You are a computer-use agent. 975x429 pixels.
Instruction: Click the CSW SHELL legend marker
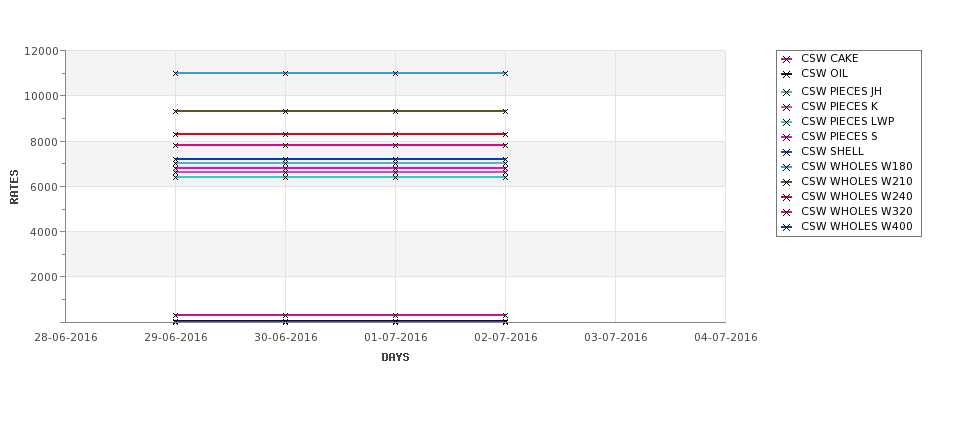[x=787, y=152]
